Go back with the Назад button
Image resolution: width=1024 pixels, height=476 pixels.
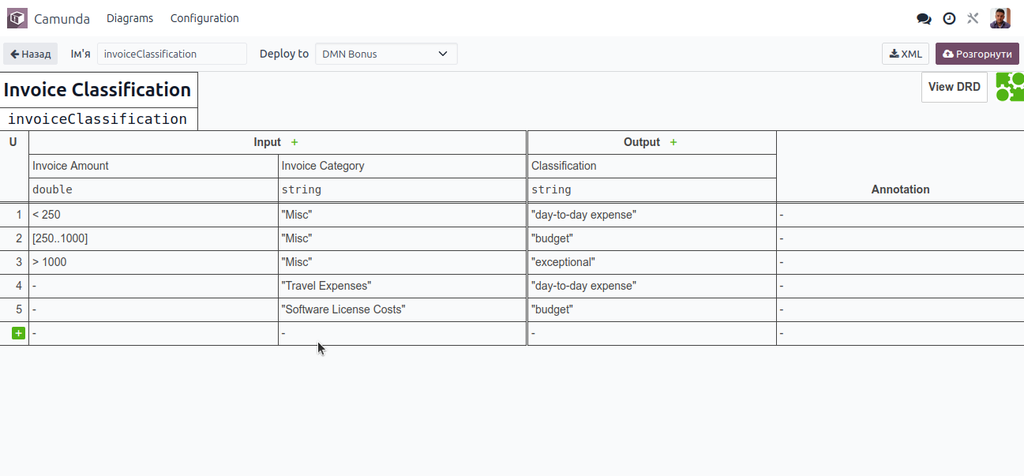pyautogui.click(x=31, y=54)
